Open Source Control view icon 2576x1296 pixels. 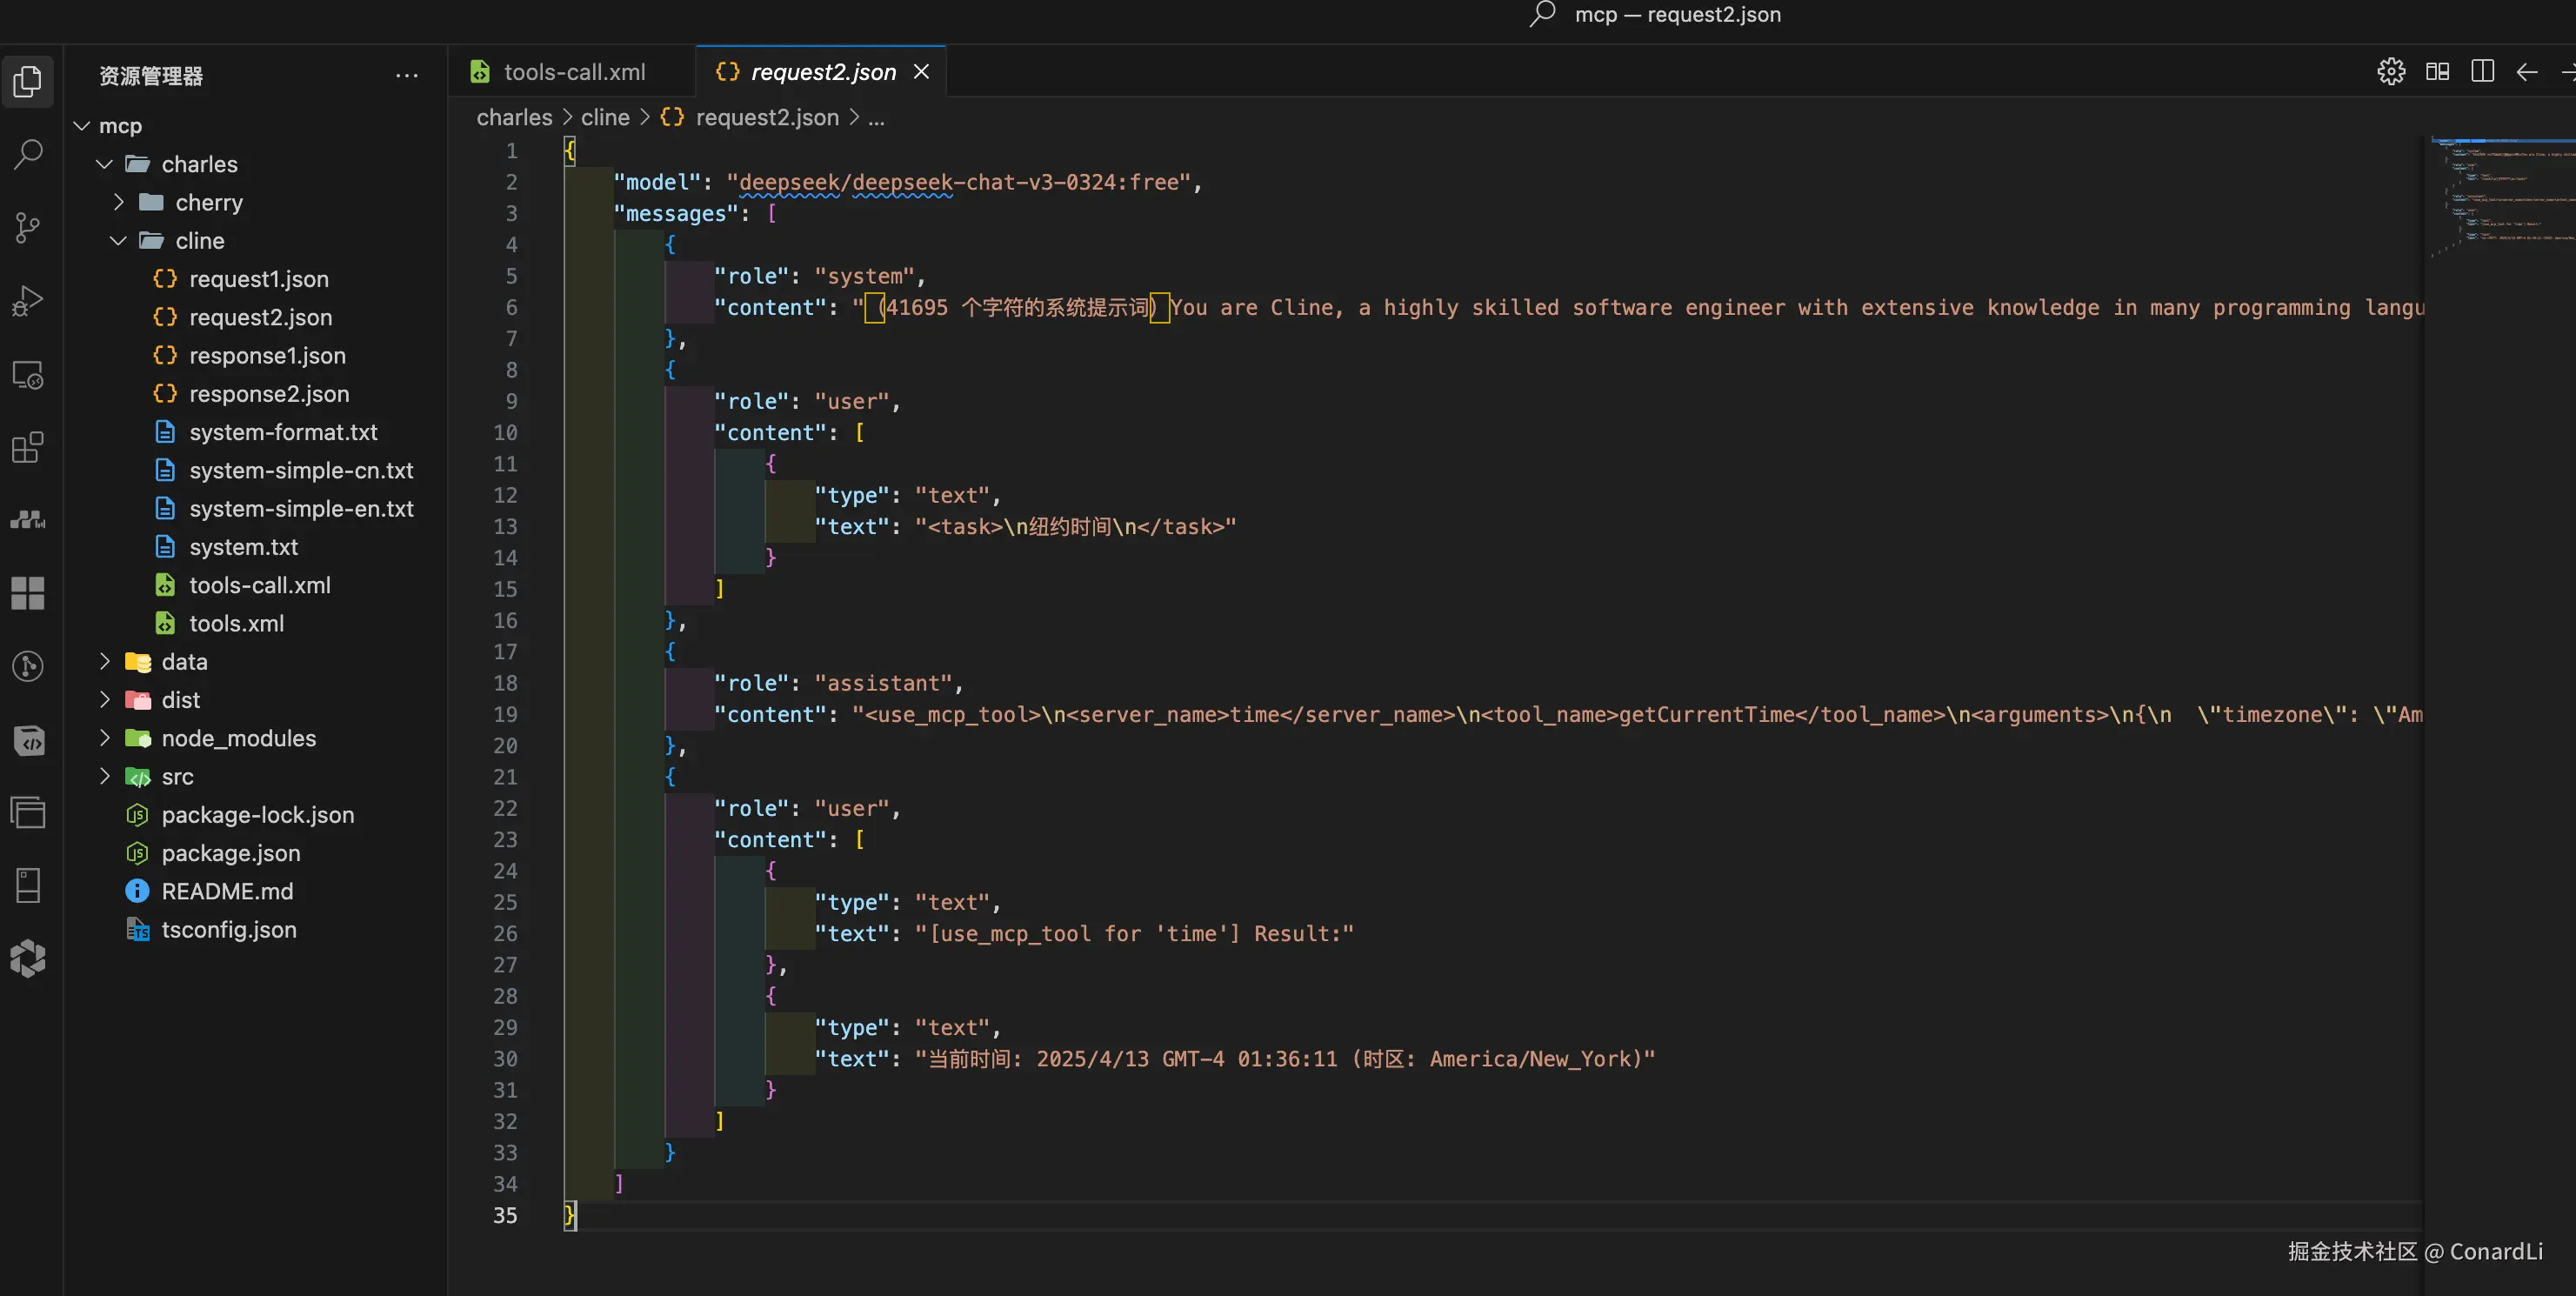point(28,228)
